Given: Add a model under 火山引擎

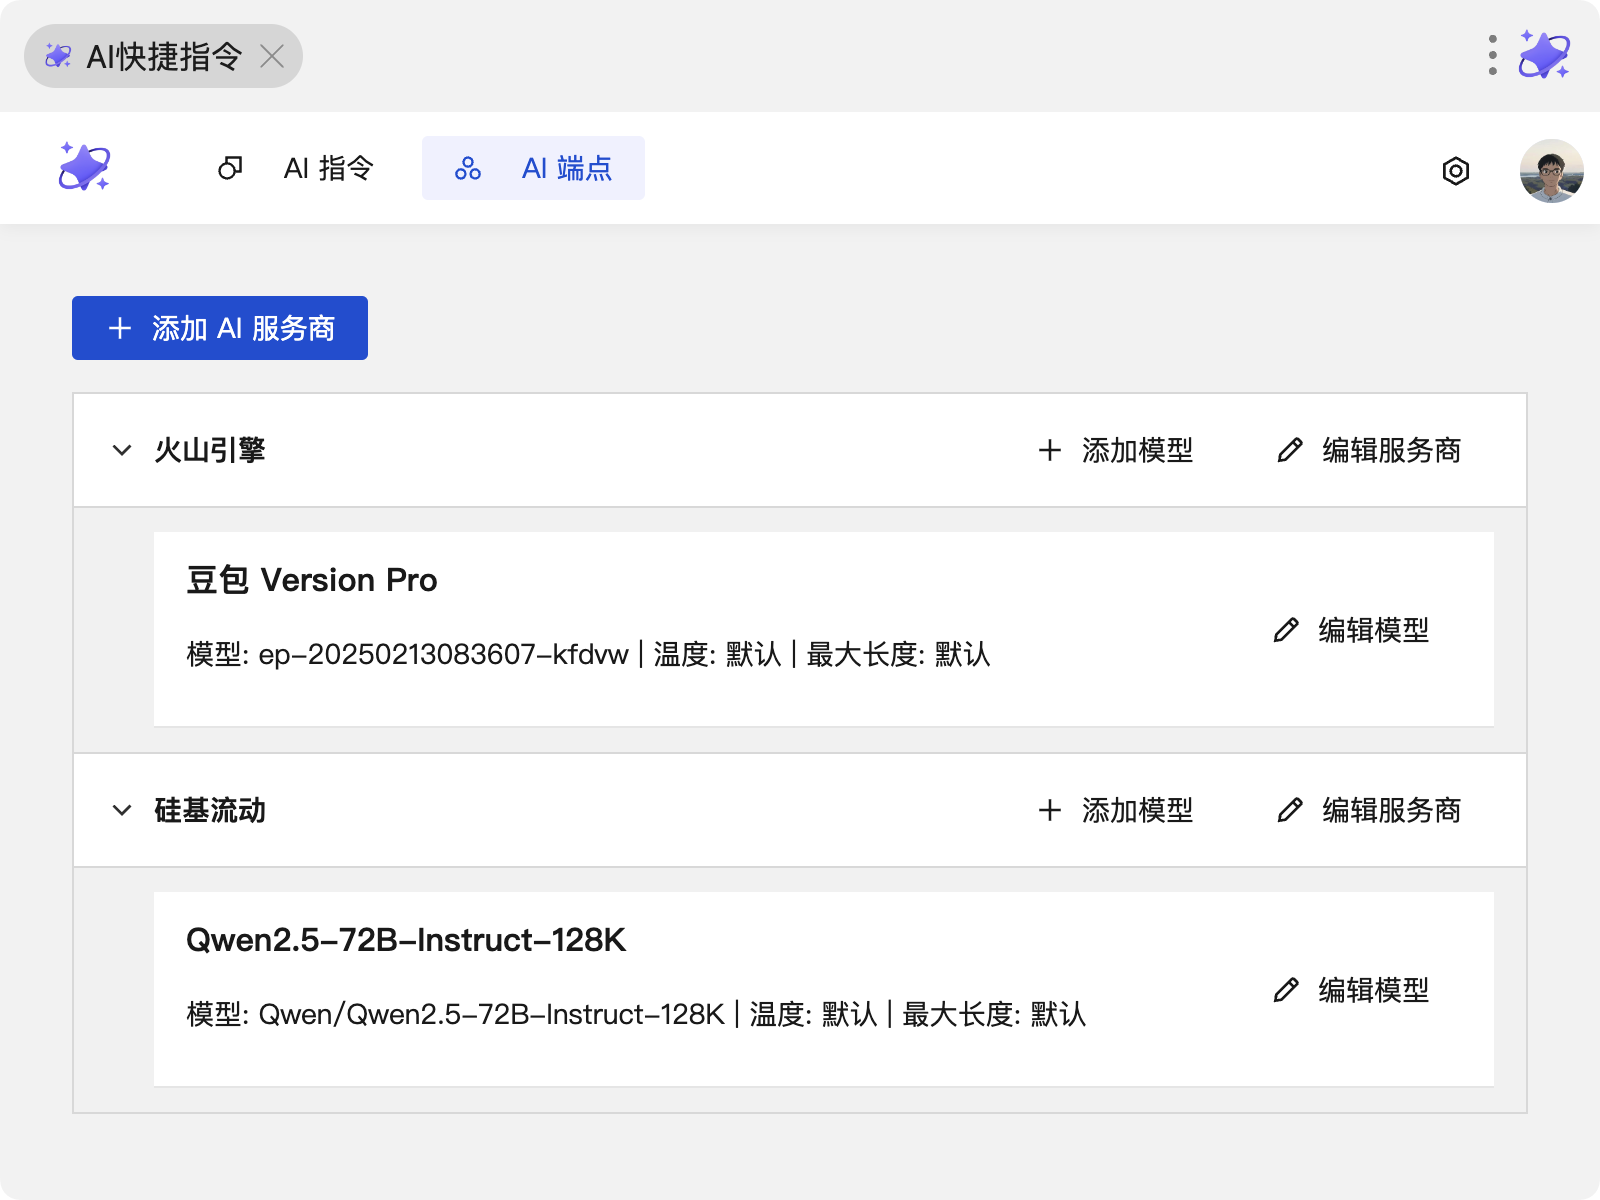Looking at the screenshot, I should (1116, 450).
